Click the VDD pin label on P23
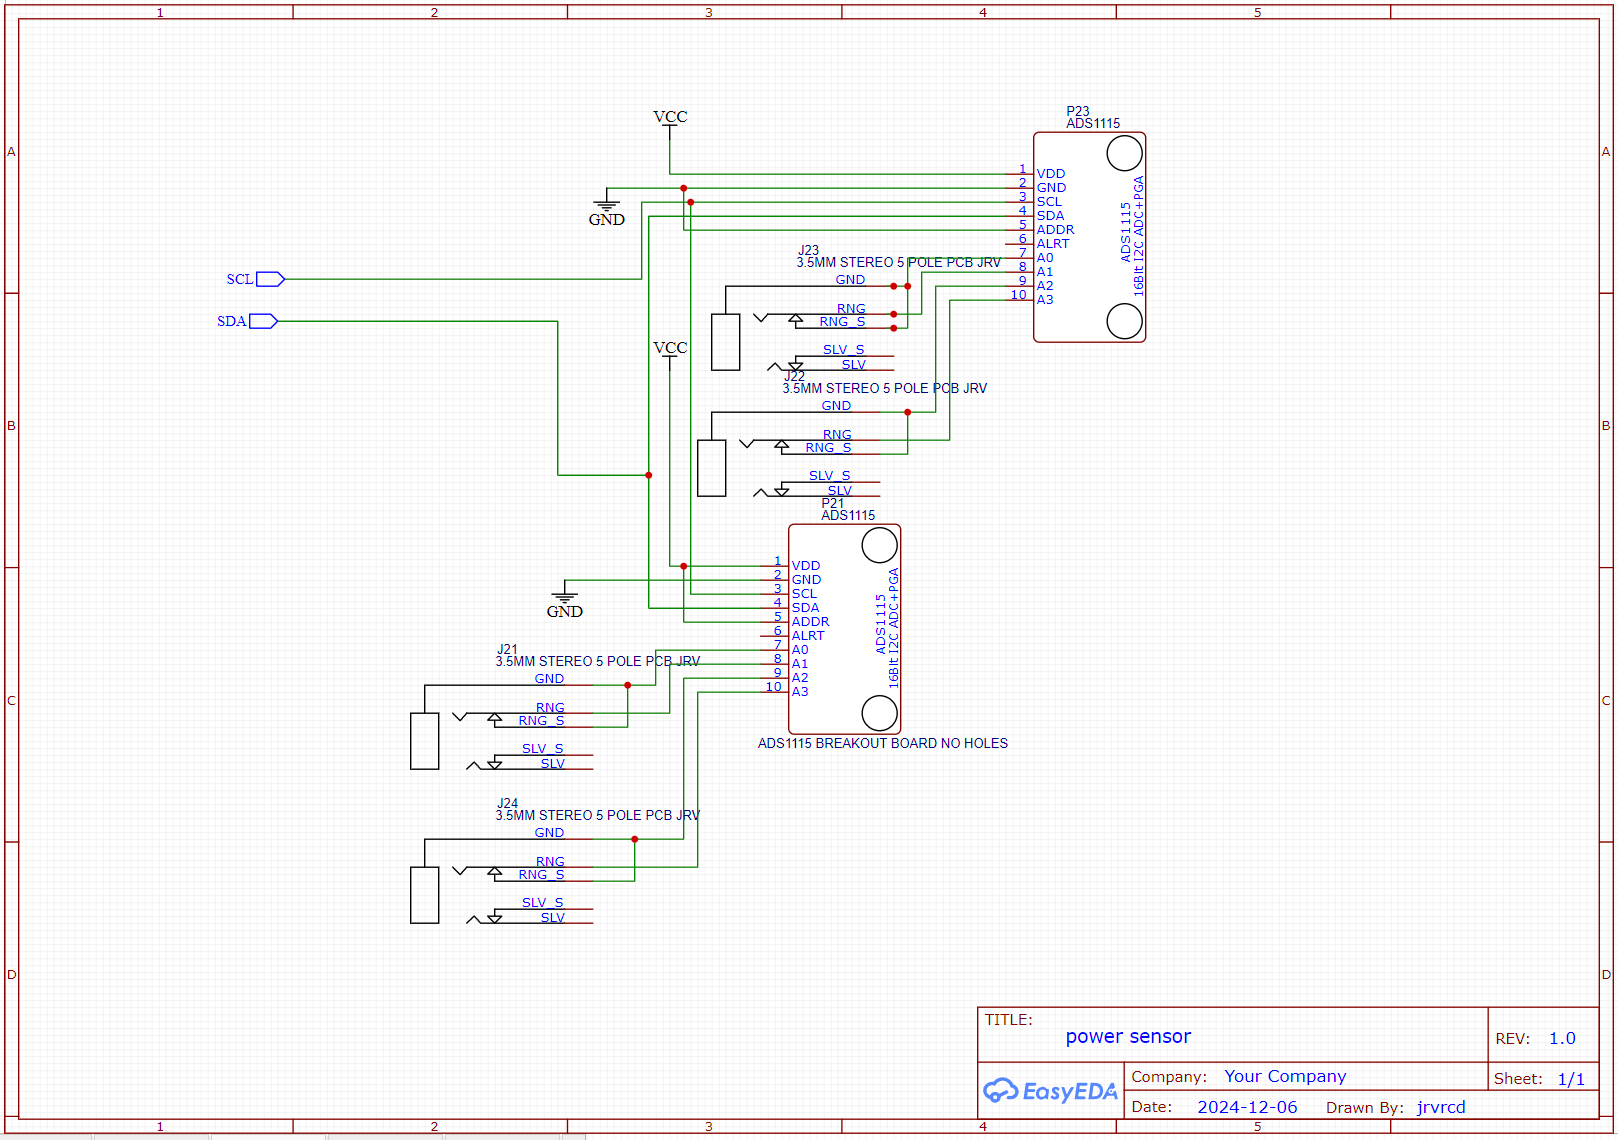Screen dimensions: 1618x1140 [x=1051, y=174]
